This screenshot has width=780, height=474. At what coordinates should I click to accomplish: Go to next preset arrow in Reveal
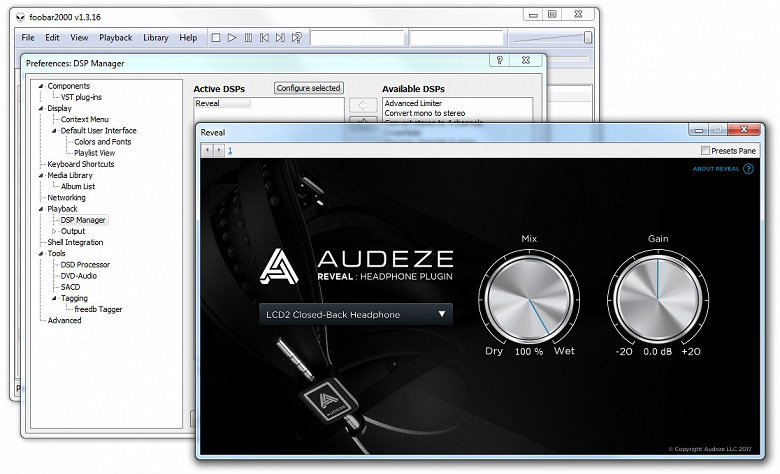(x=219, y=150)
